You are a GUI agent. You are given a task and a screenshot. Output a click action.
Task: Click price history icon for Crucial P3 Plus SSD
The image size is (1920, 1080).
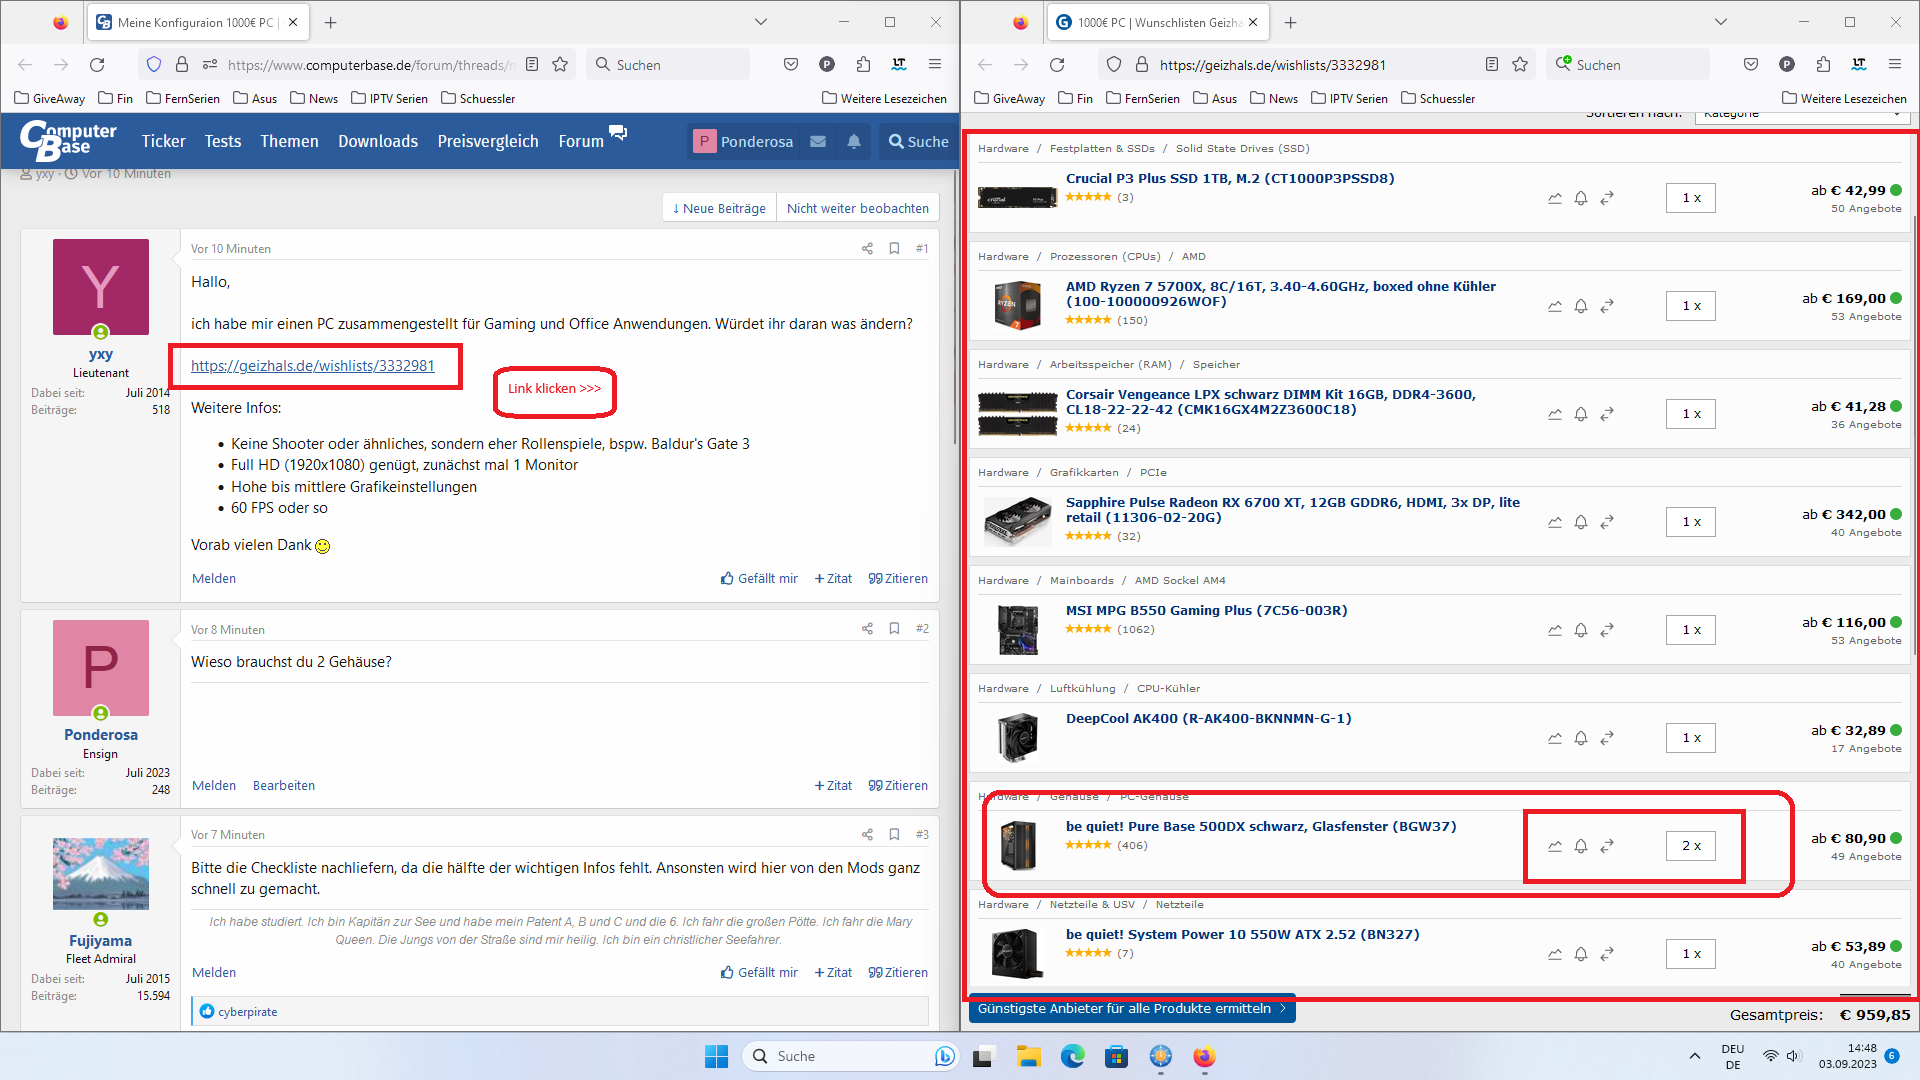(x=1555, y=198)
